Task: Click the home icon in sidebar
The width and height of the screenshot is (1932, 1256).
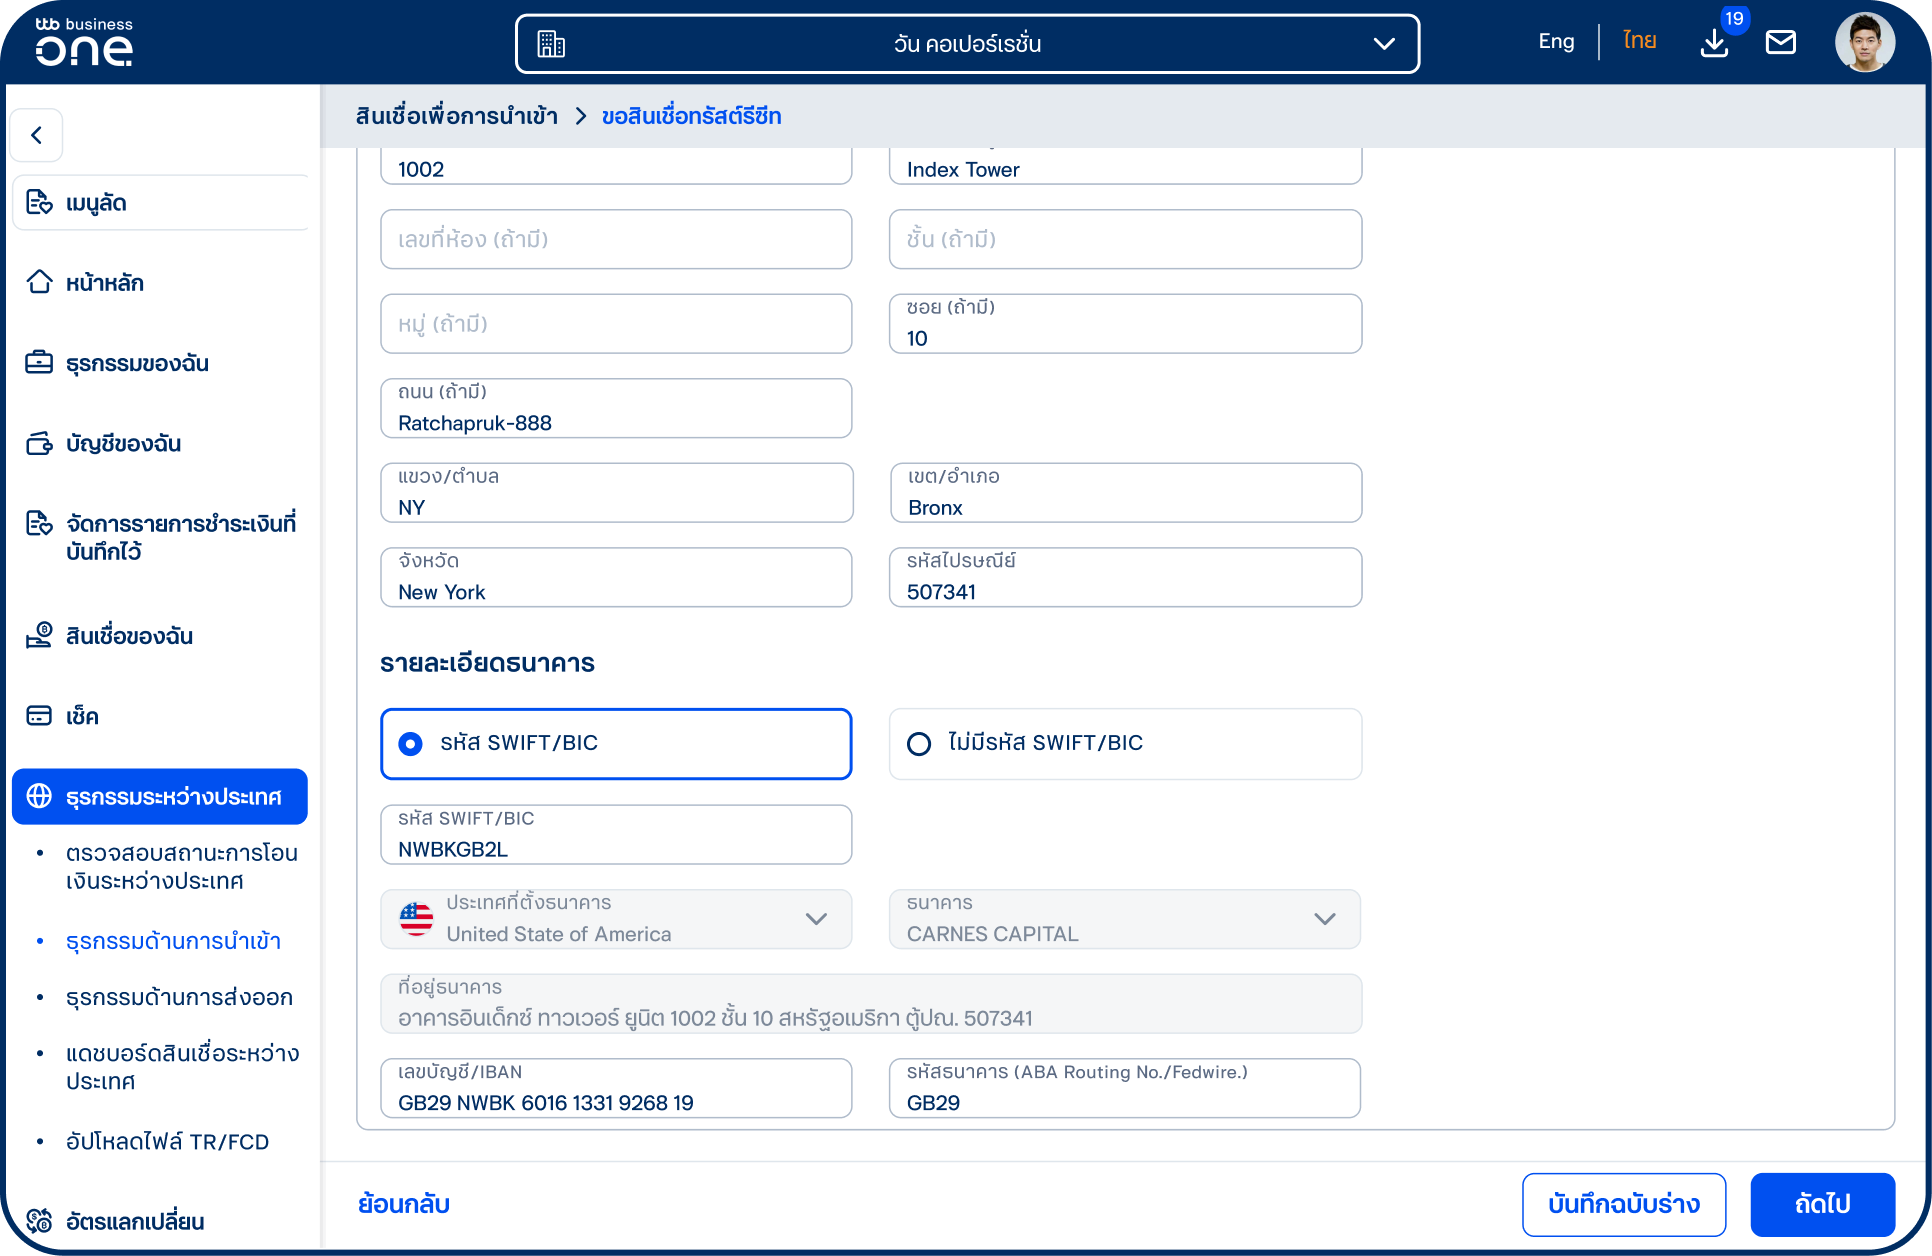Action: 39,283
